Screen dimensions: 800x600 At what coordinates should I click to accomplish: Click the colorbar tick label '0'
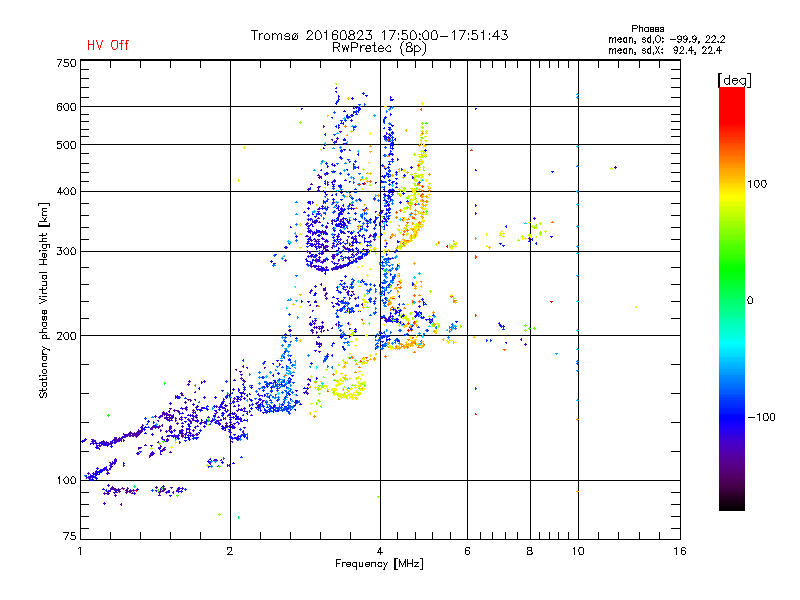(x=750, y=301)
